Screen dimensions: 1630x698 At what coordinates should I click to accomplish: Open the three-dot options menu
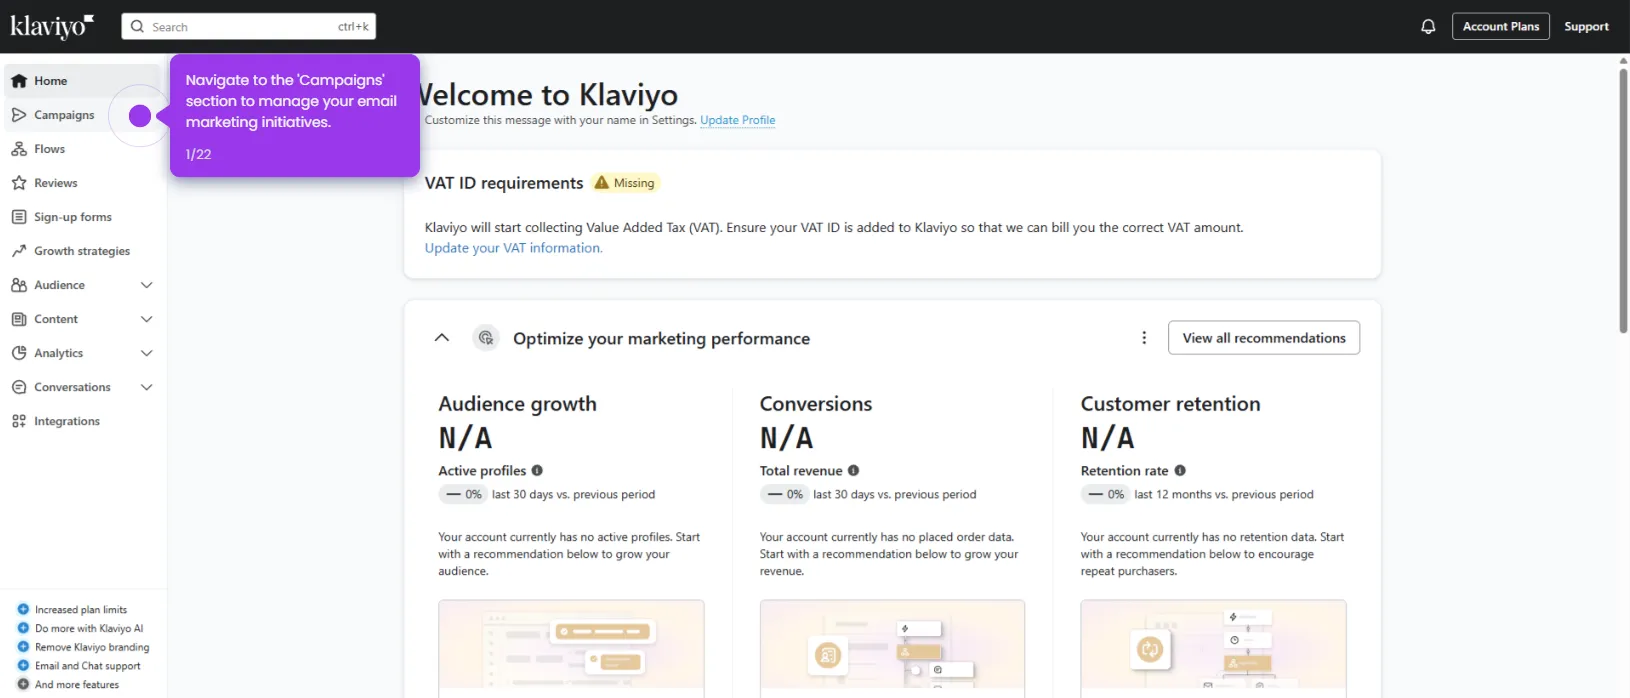[1144, 338]
